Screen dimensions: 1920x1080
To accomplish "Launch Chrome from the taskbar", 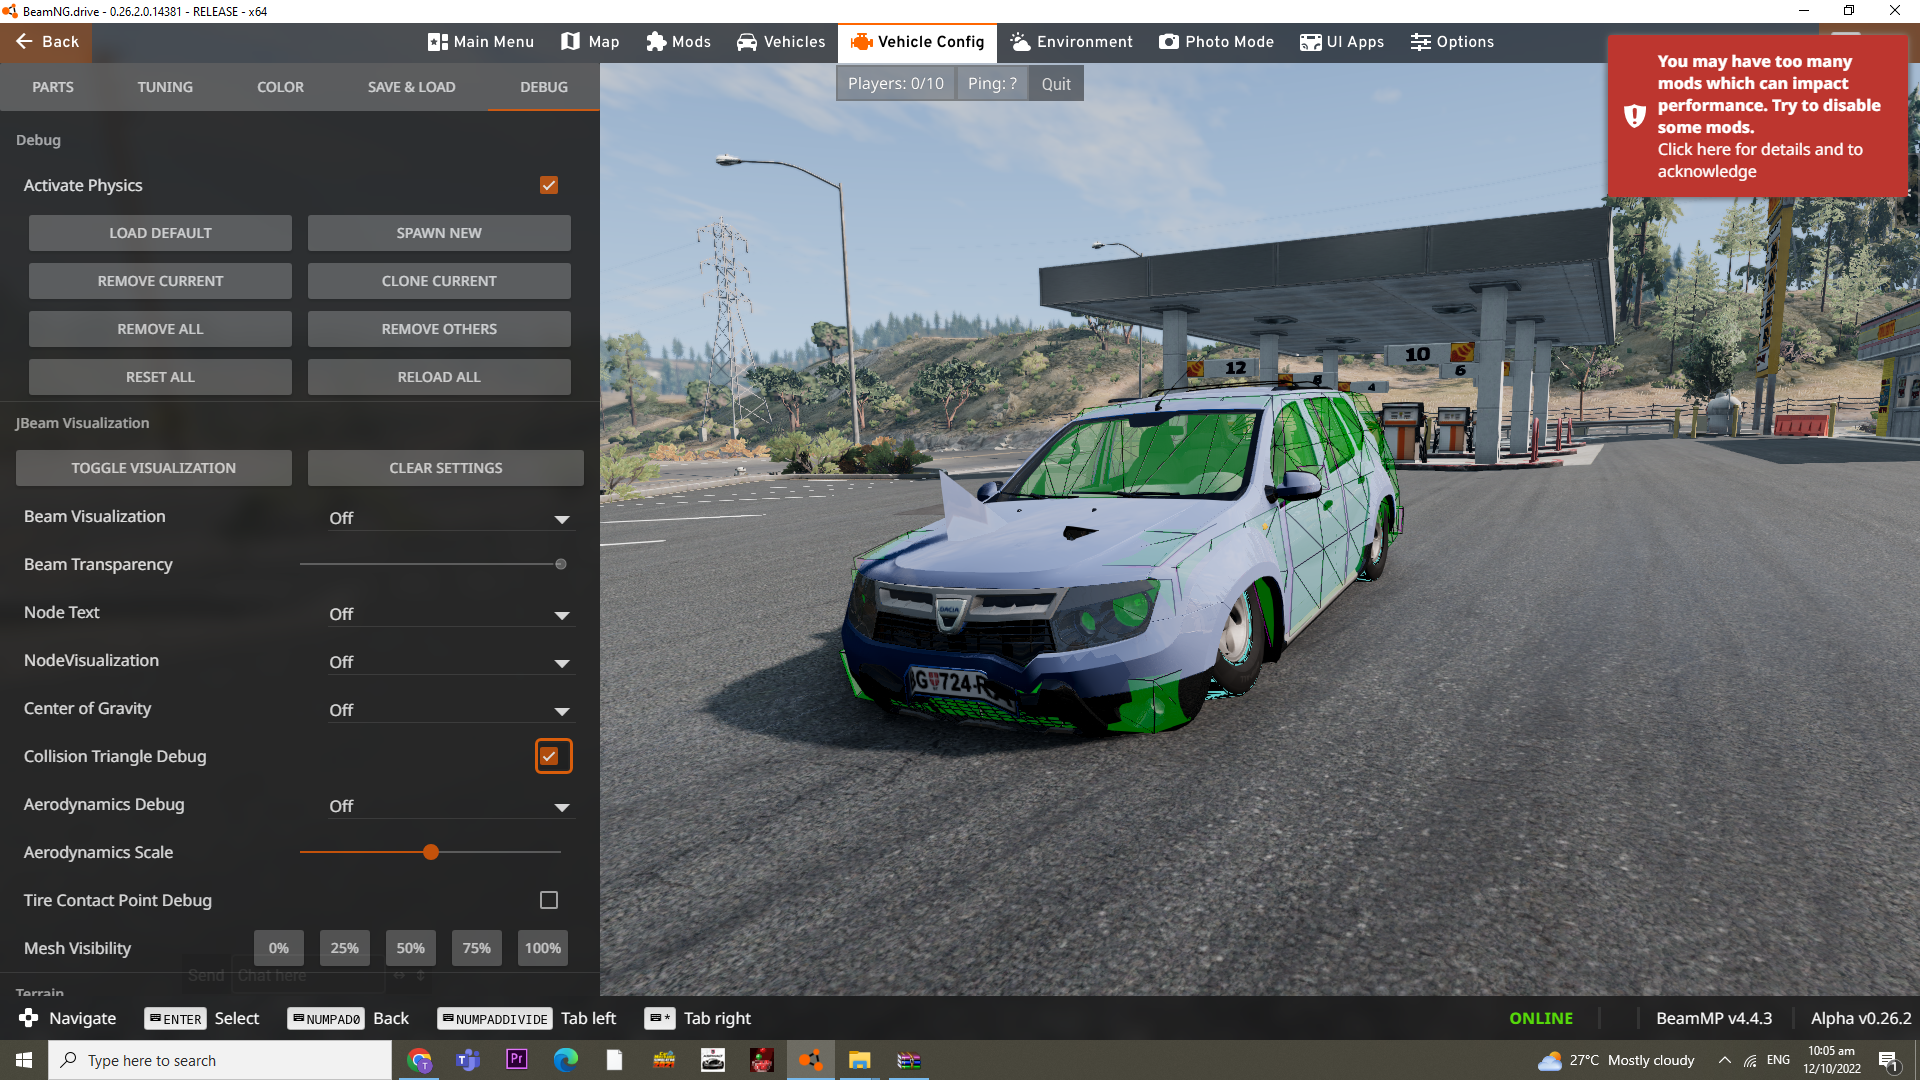I will click(x=419, y=1060).
